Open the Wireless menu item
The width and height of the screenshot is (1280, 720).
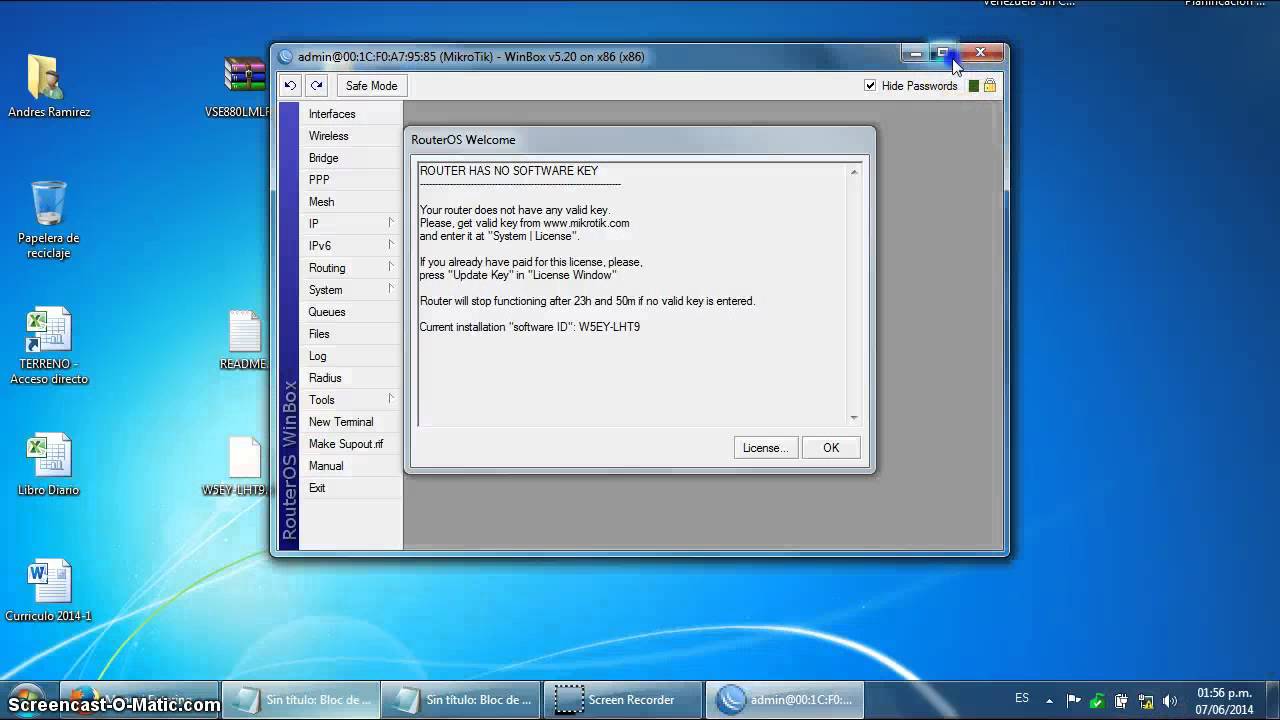point(351,136)
